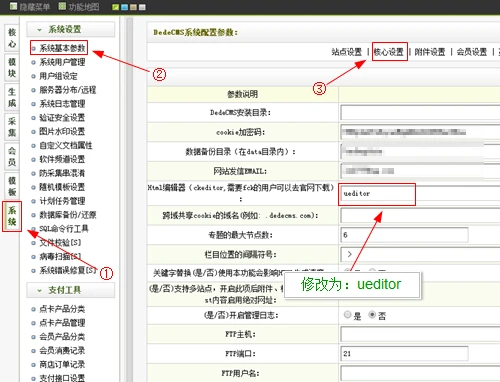
Task: Open 软件频道设置 menu entry
Action: point(62,159)
